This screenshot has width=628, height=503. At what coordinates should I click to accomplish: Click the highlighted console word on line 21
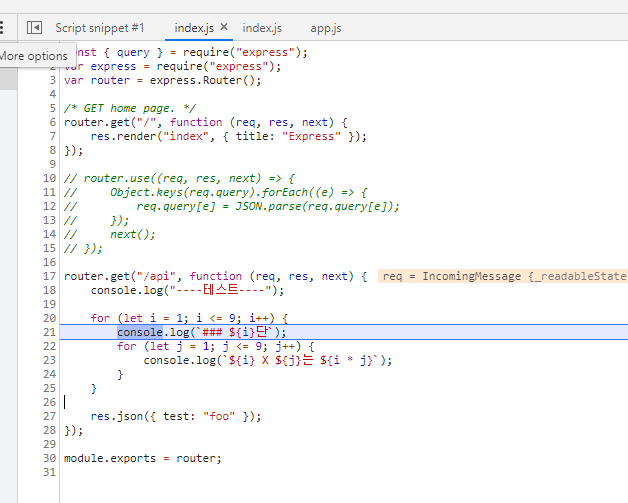pyautogui.click(x=140, y=332)
